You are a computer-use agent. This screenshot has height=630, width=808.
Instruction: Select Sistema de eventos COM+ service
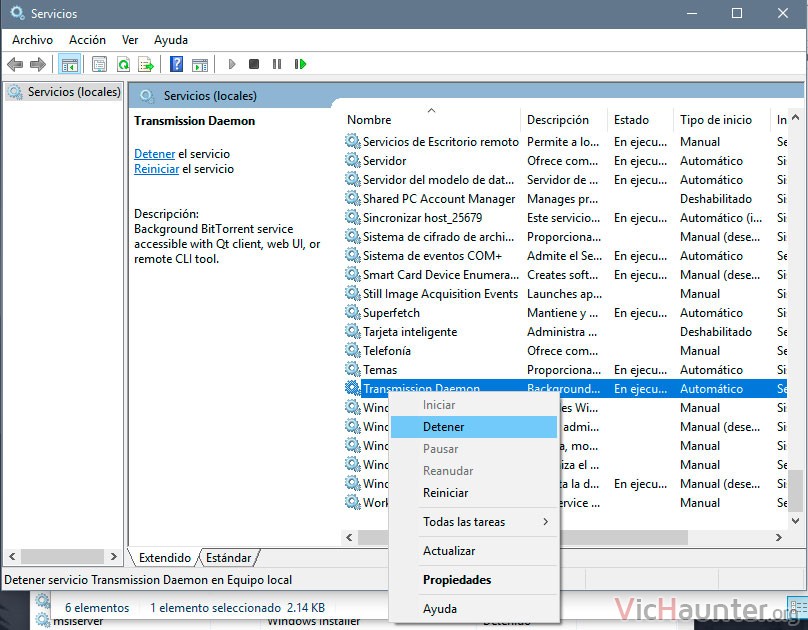point(565,256)
